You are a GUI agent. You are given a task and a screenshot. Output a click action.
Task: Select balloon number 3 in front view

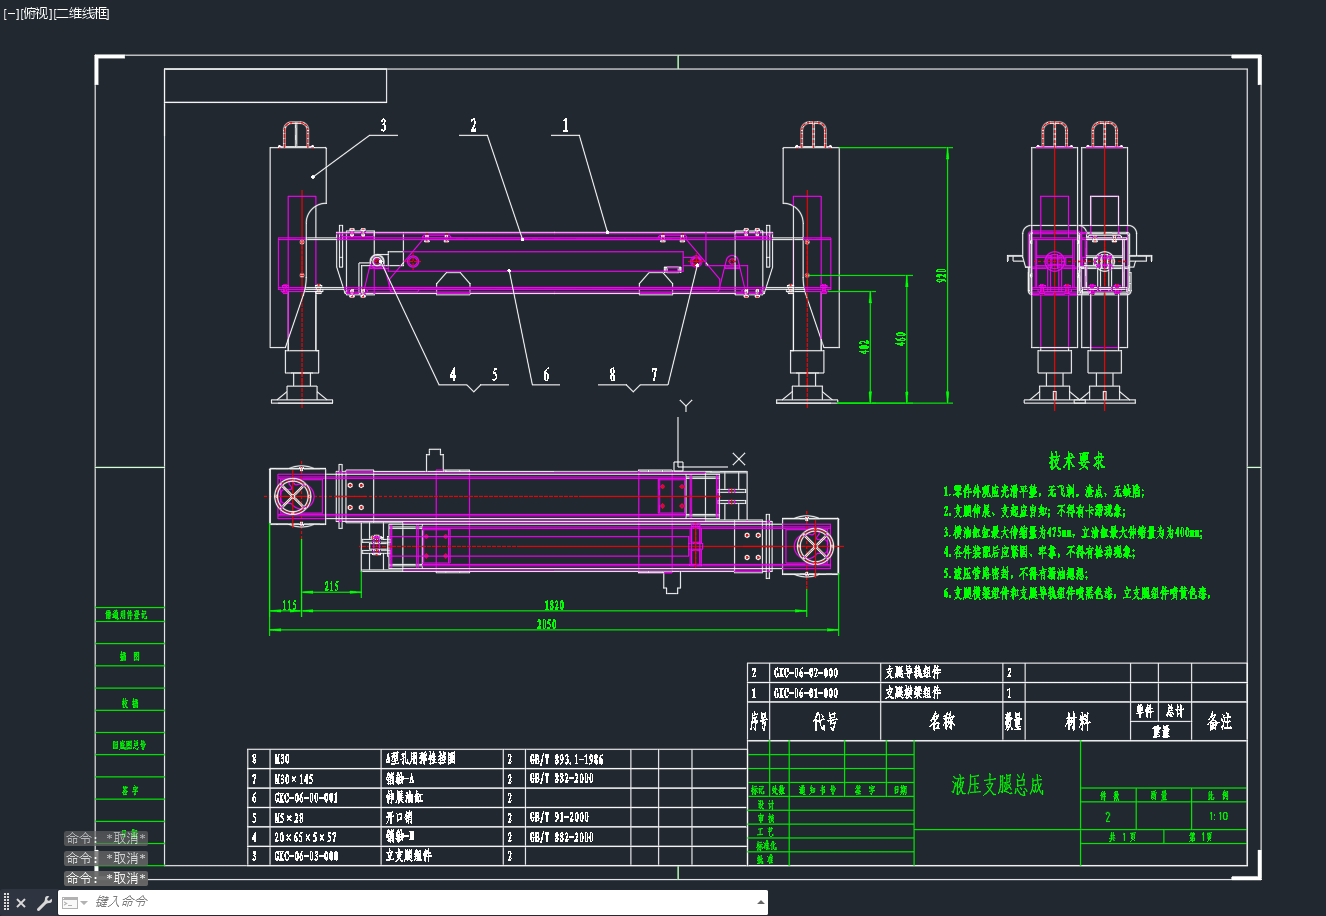[x=383, y=126]
